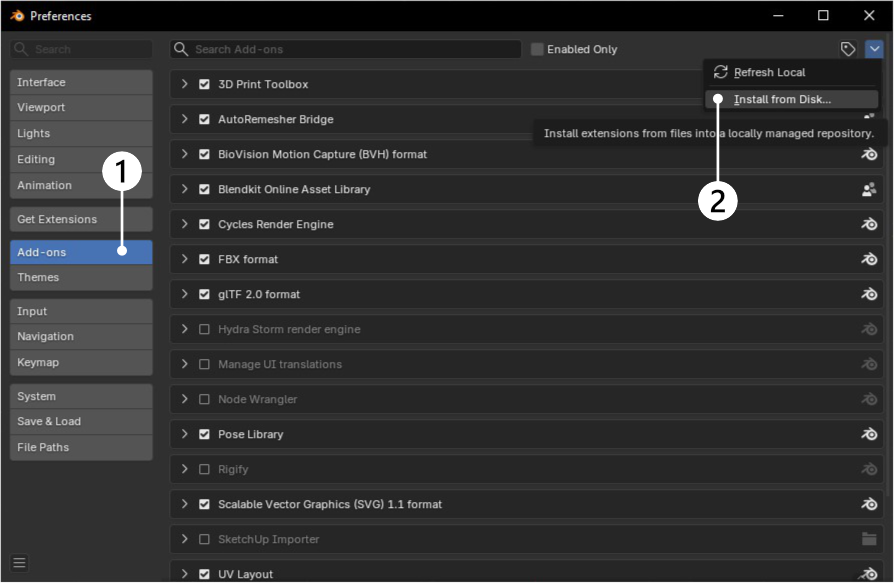This screenshot has height=583, width=894.
Task: Open the Interface preferences section
Action: (x=81, y=82)
